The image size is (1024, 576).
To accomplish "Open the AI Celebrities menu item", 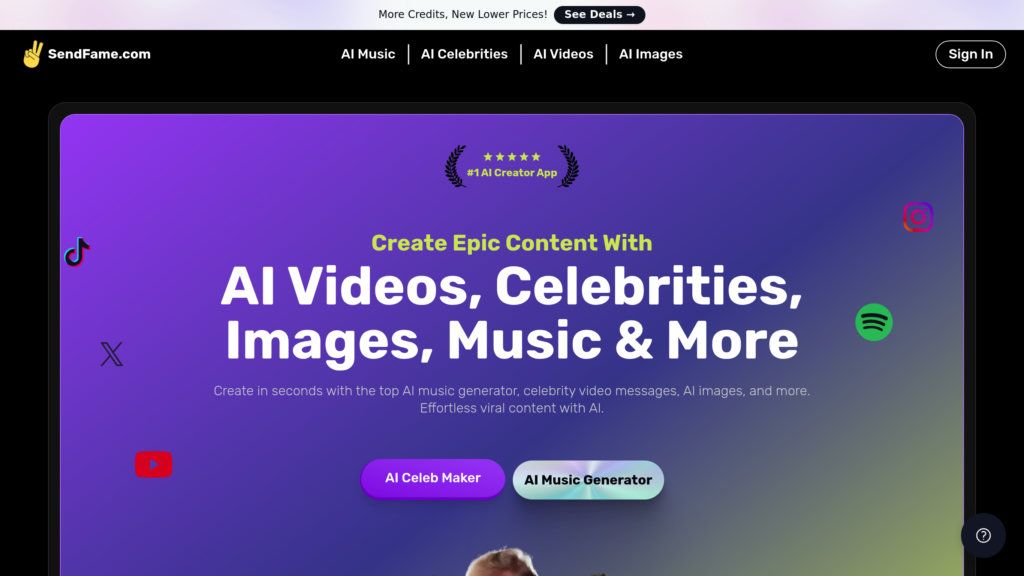I will pos(464,54).
